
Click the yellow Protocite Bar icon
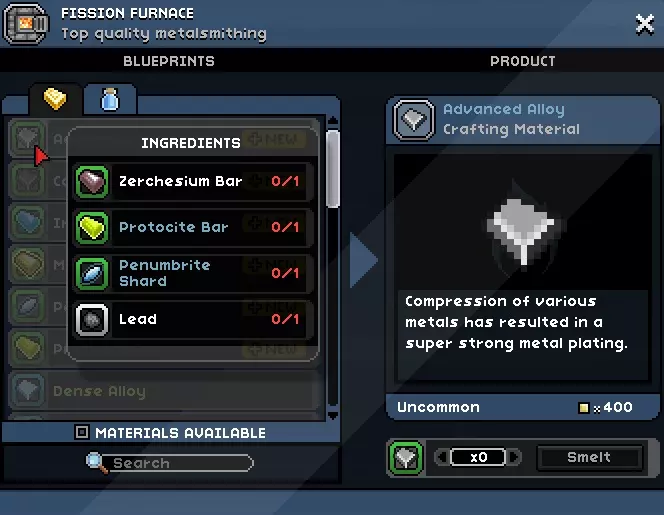[x=92, y=227]
